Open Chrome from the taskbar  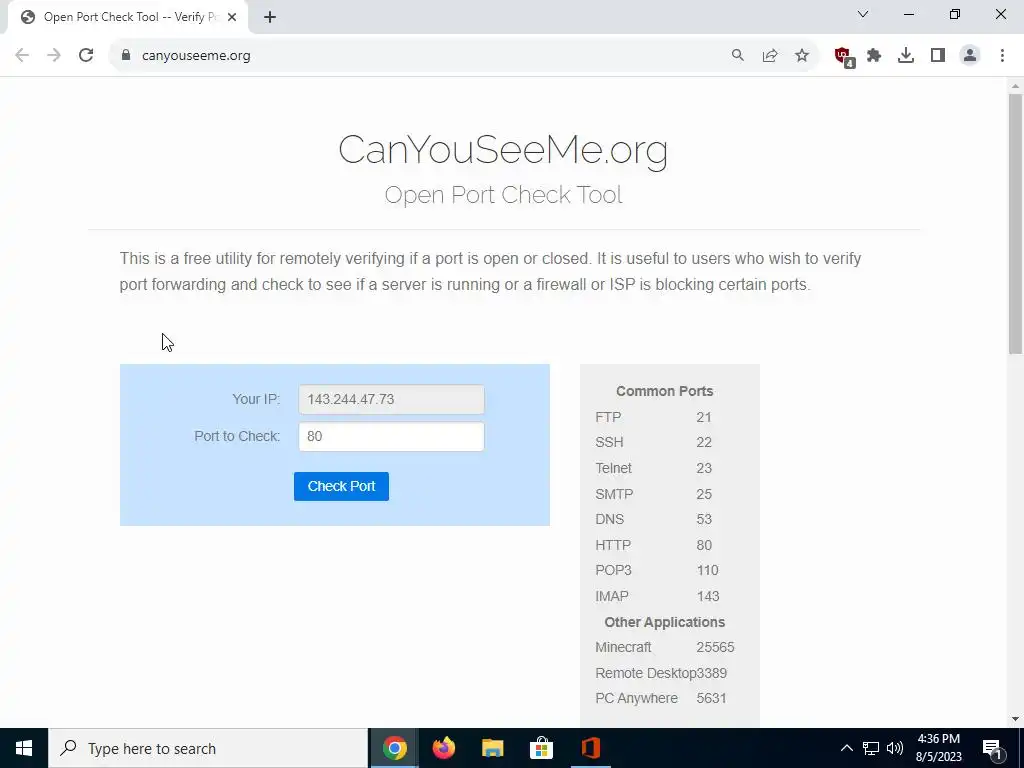pos(394,748)
